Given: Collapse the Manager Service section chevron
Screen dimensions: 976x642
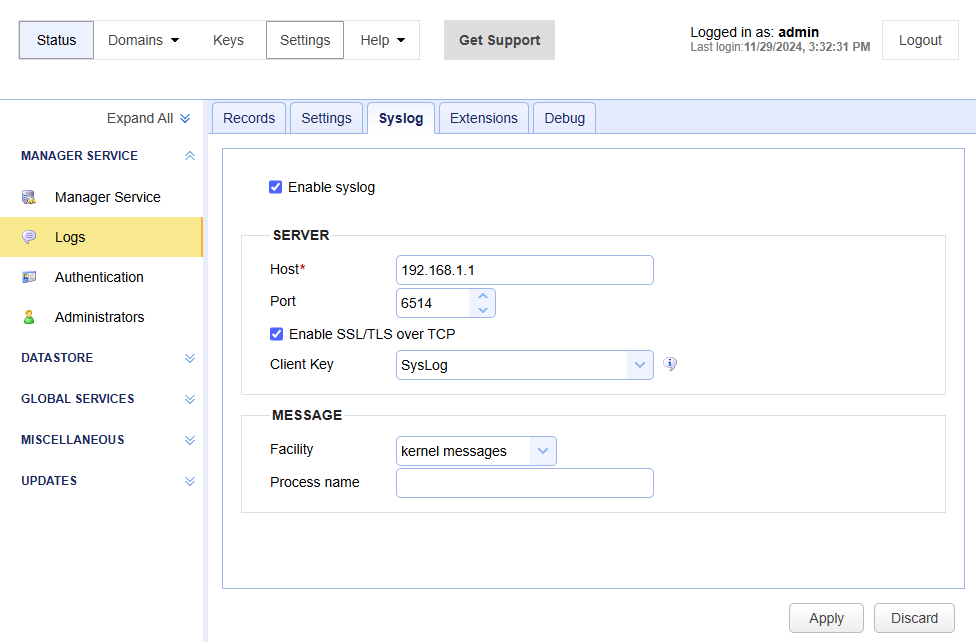Looking at the screenshot, I should point(190,156).
